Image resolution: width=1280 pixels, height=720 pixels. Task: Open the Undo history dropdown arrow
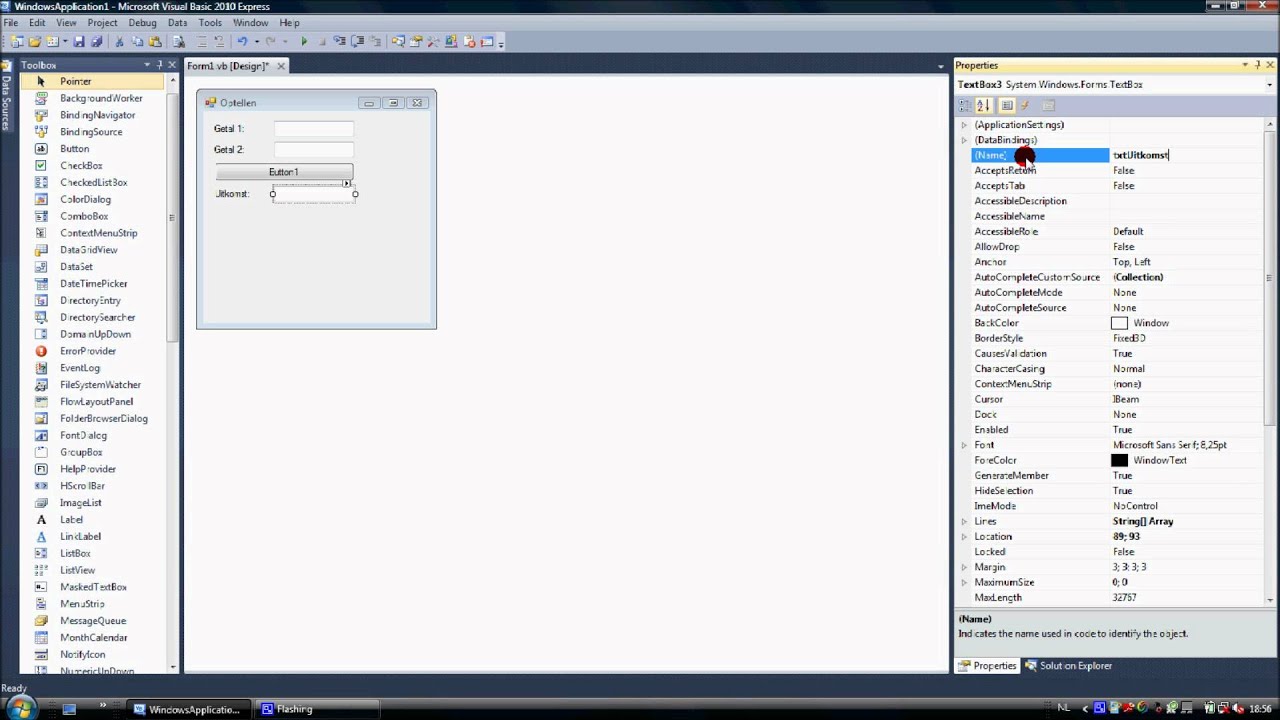[256, 41]
